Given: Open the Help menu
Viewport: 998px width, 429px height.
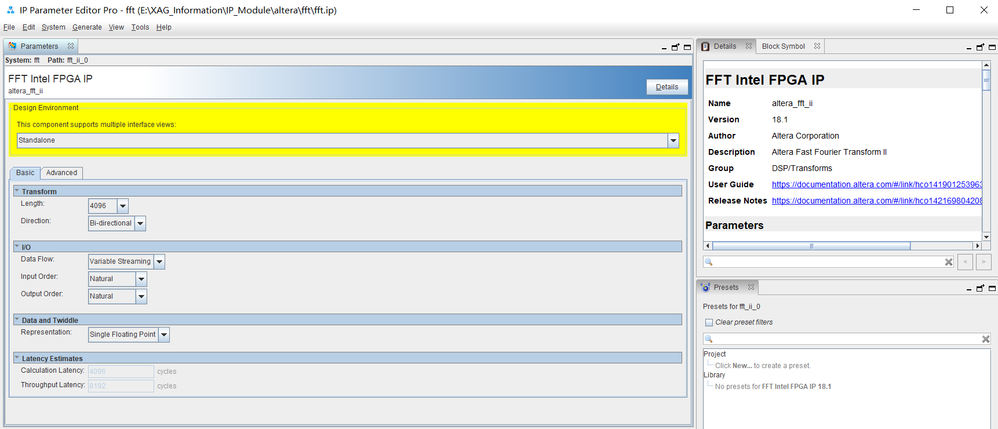Looking at the screenshot, I should pyautogui.click(x=164, y=27).
